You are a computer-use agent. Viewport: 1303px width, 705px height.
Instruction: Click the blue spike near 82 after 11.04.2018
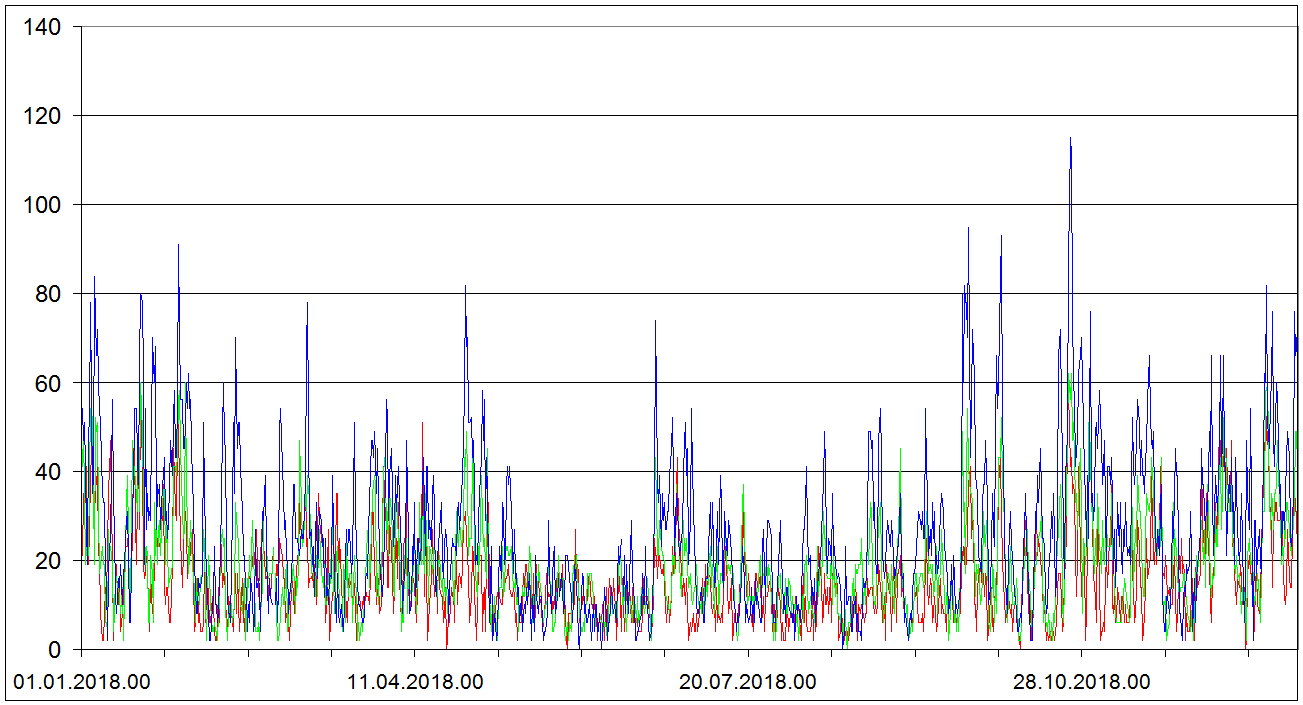(x=465, y=287)
